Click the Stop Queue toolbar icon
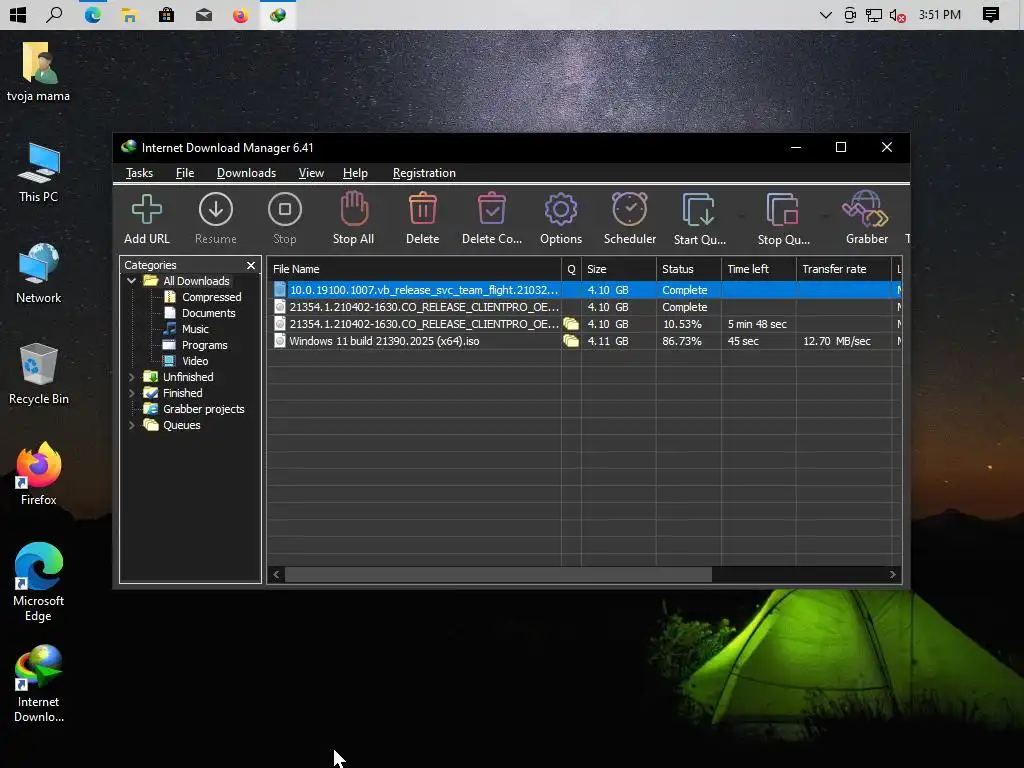The image size is (1024, 768). tap(783, 210)
